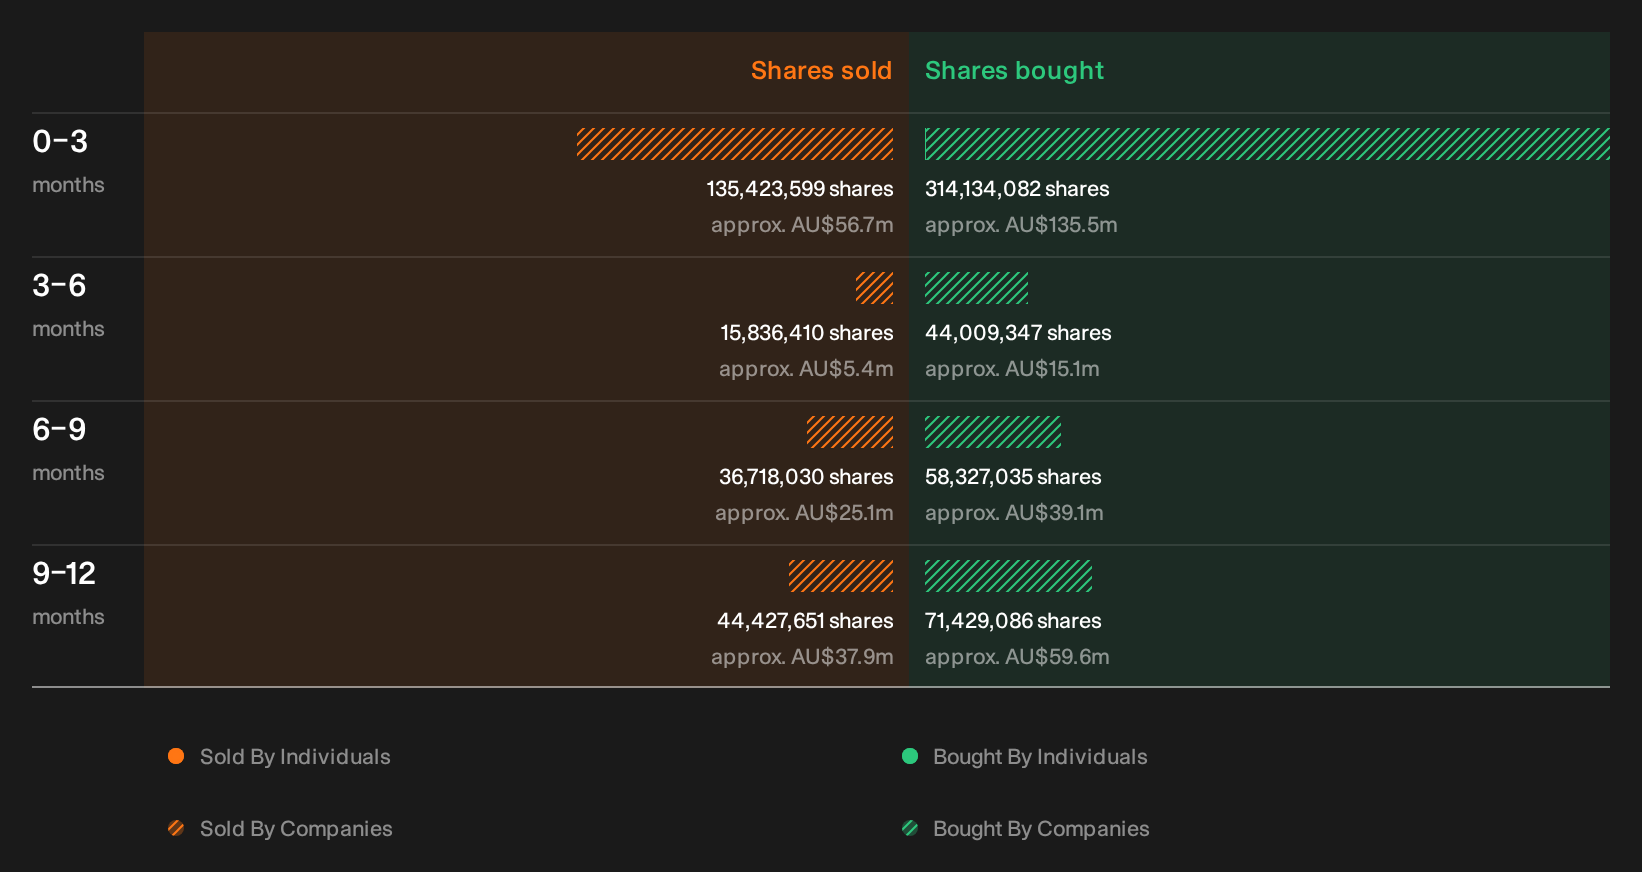
Task: Click the Shares bought column header
Action: [1014, 71]
